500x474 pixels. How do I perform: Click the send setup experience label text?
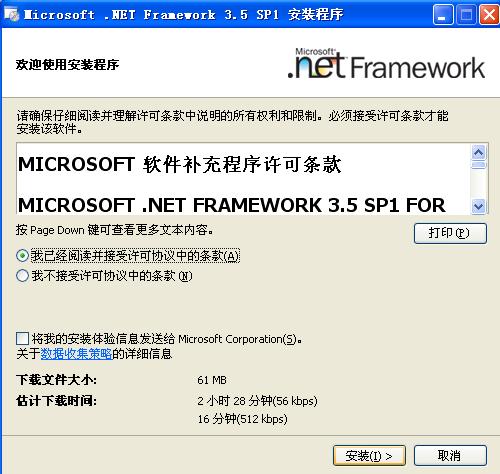pos(167,339)
